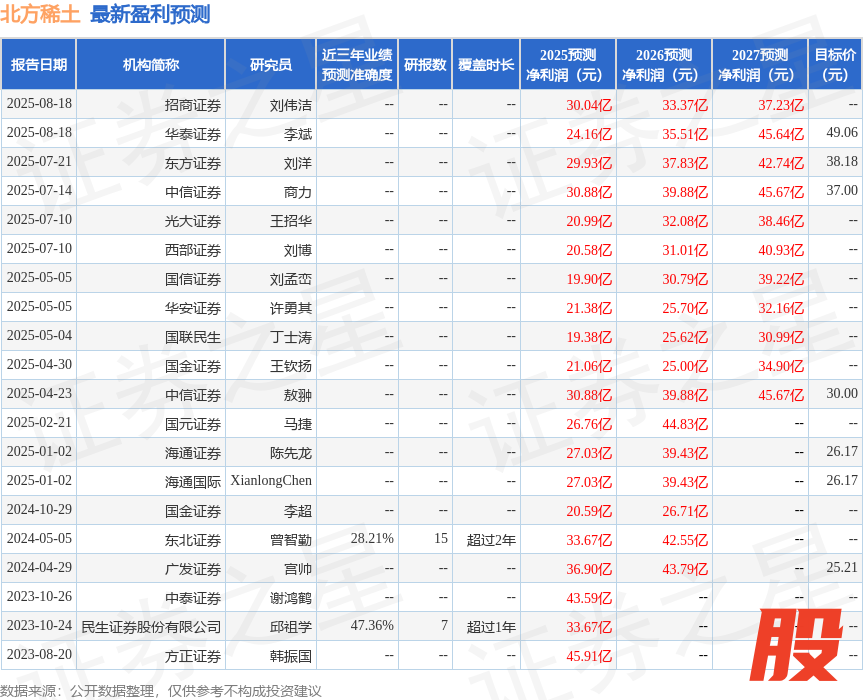Select the 2025预测净利润 column header
Viewport: 863px width, 700px height.
[x=567, y=65]
